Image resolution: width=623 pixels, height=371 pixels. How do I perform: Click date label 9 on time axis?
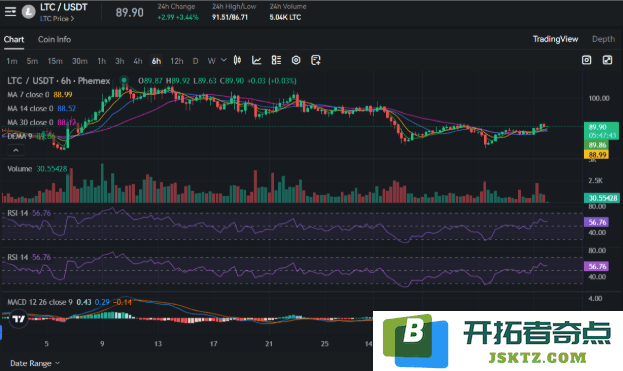pos(102,344)
